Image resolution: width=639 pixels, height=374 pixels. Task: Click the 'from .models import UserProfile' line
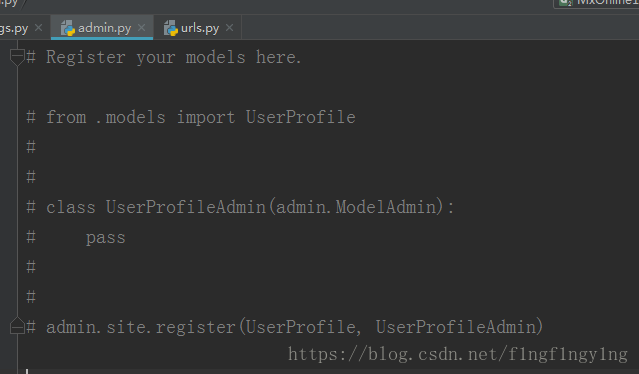pyautogui.click(x=191, y=117)
